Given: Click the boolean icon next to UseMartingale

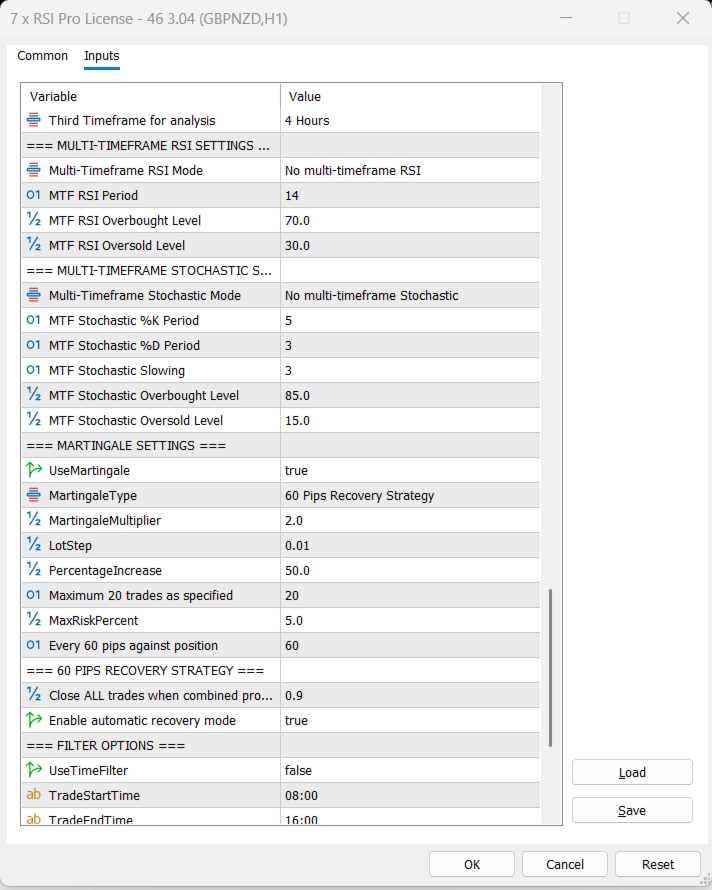Looking at the screenshot, I should pos(34,471).
